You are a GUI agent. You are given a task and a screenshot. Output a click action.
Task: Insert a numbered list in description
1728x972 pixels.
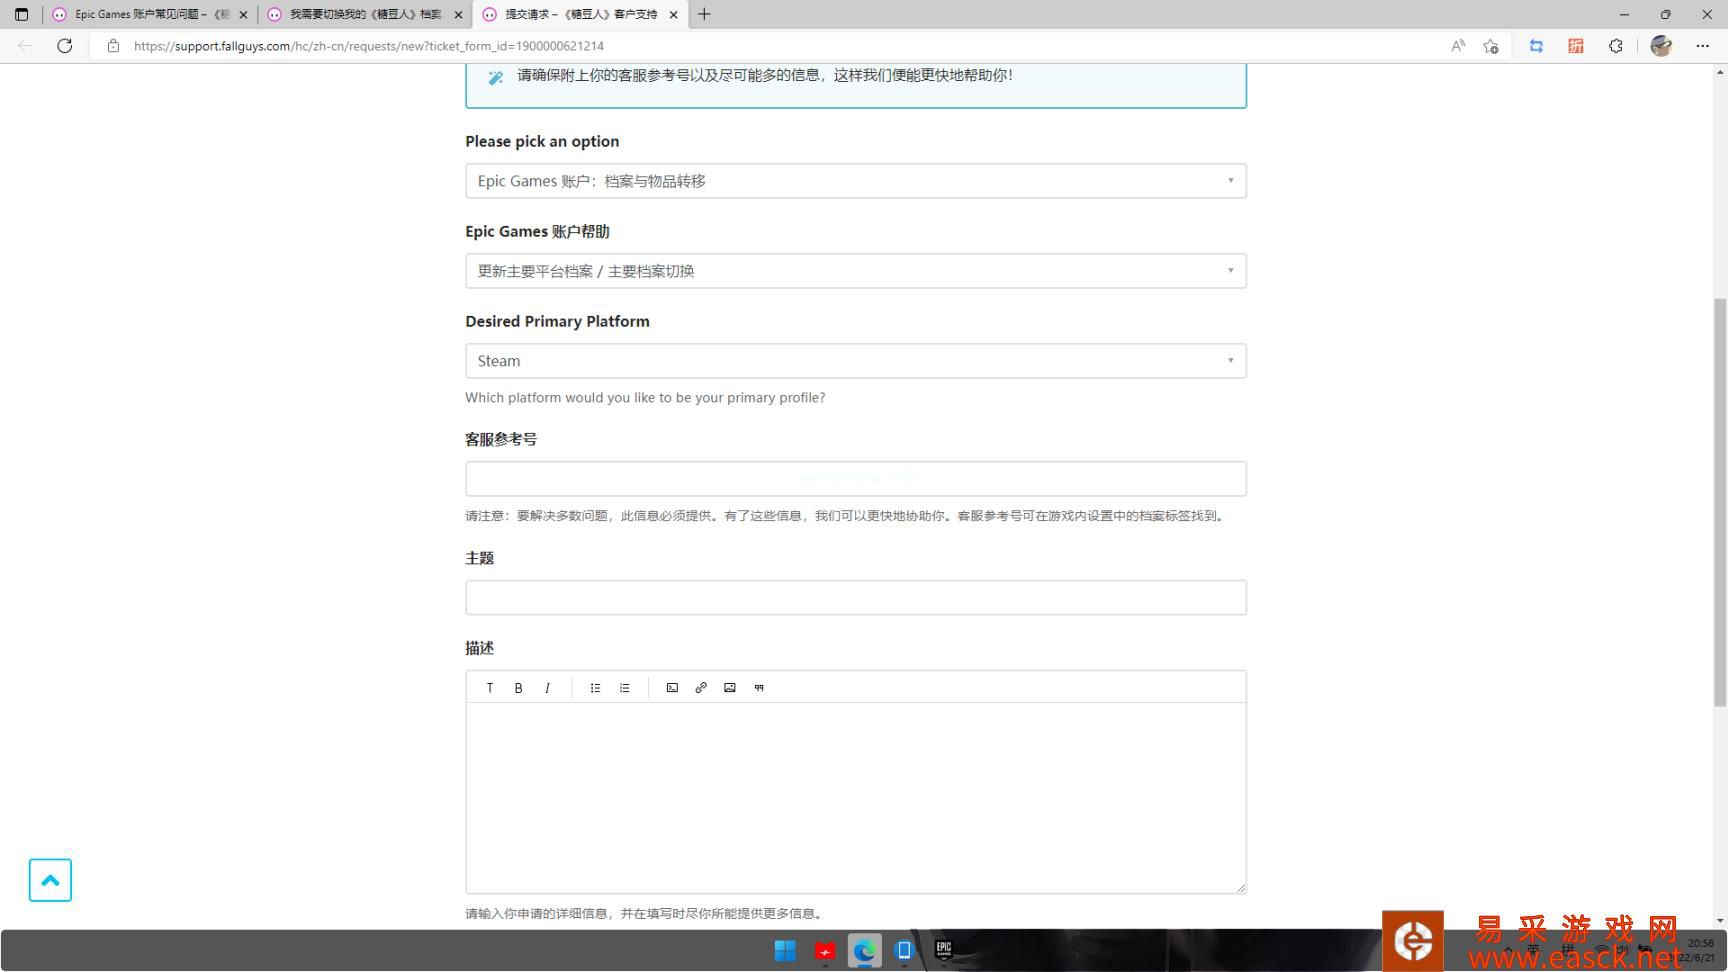point(624,688)
